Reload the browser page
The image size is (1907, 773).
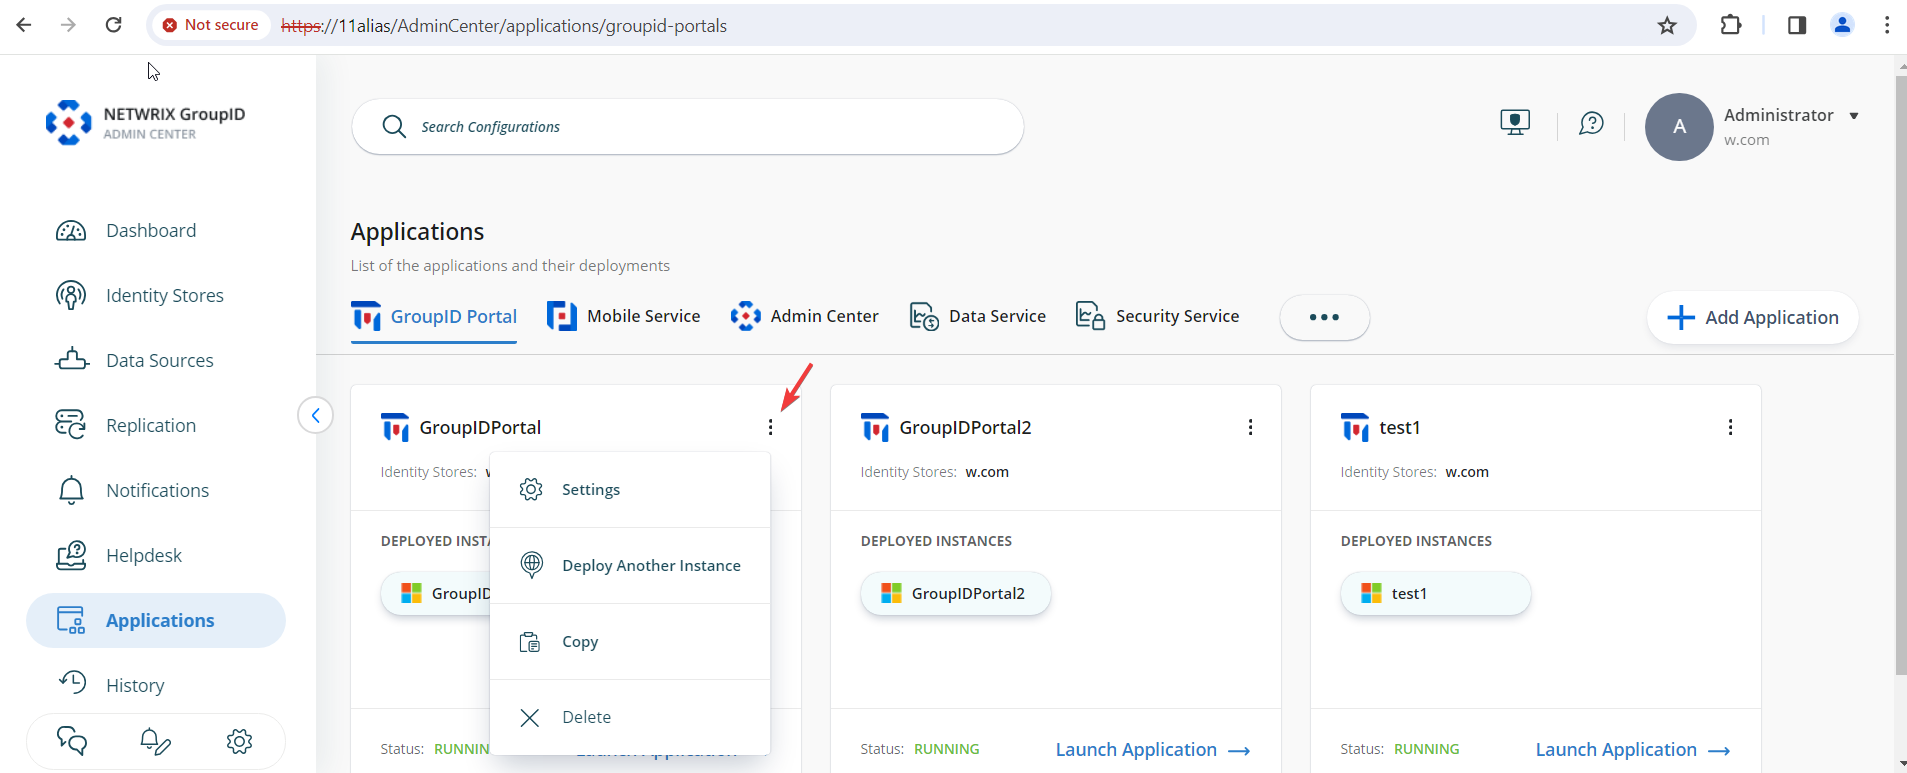(x=114, y=25)
